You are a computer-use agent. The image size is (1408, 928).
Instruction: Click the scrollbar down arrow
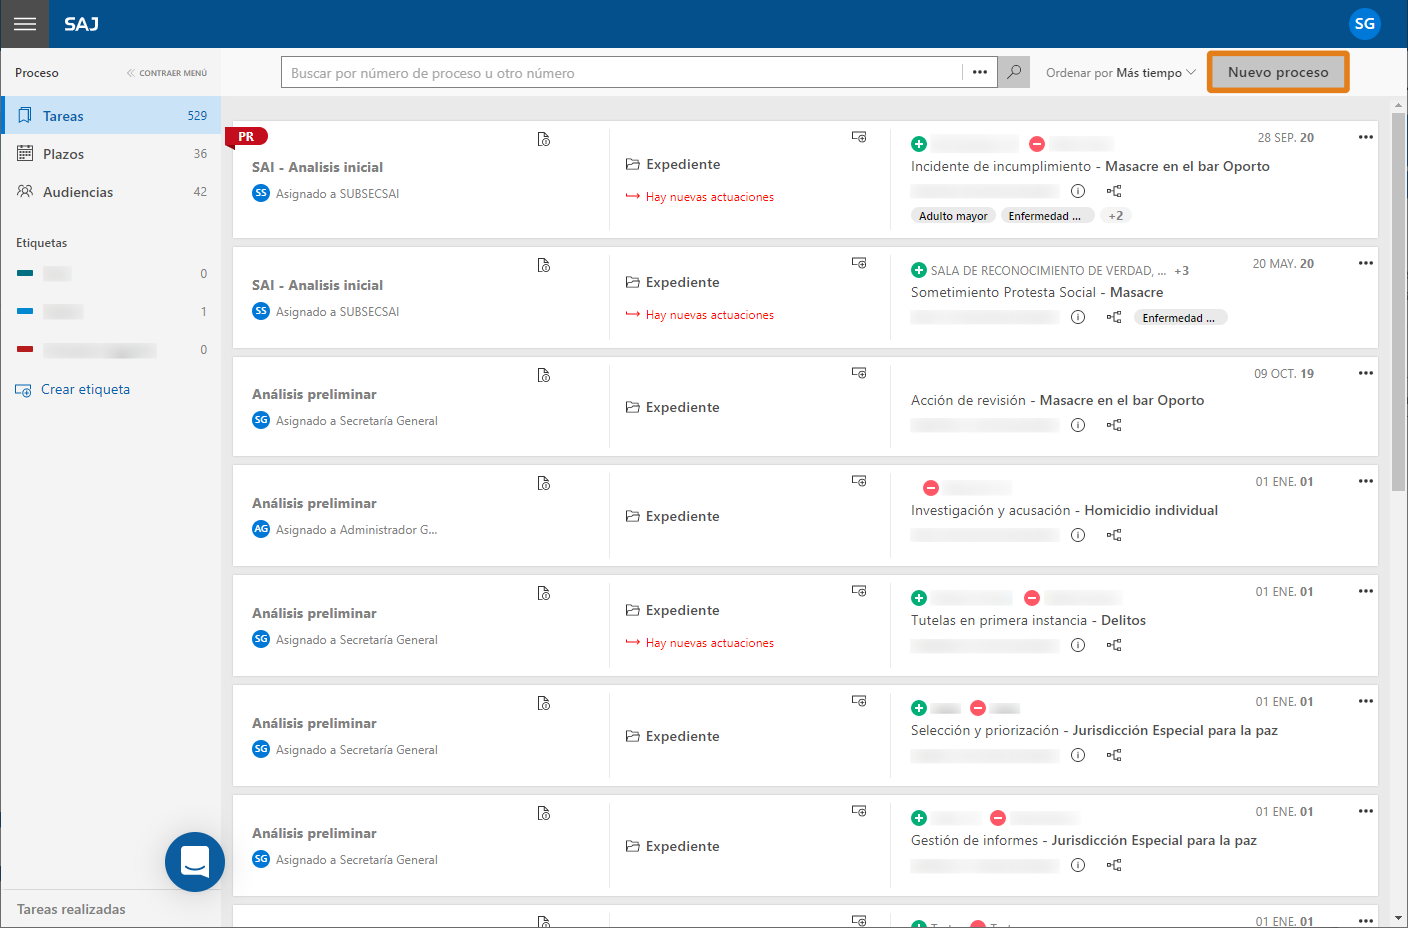(x=1398, y=916)
